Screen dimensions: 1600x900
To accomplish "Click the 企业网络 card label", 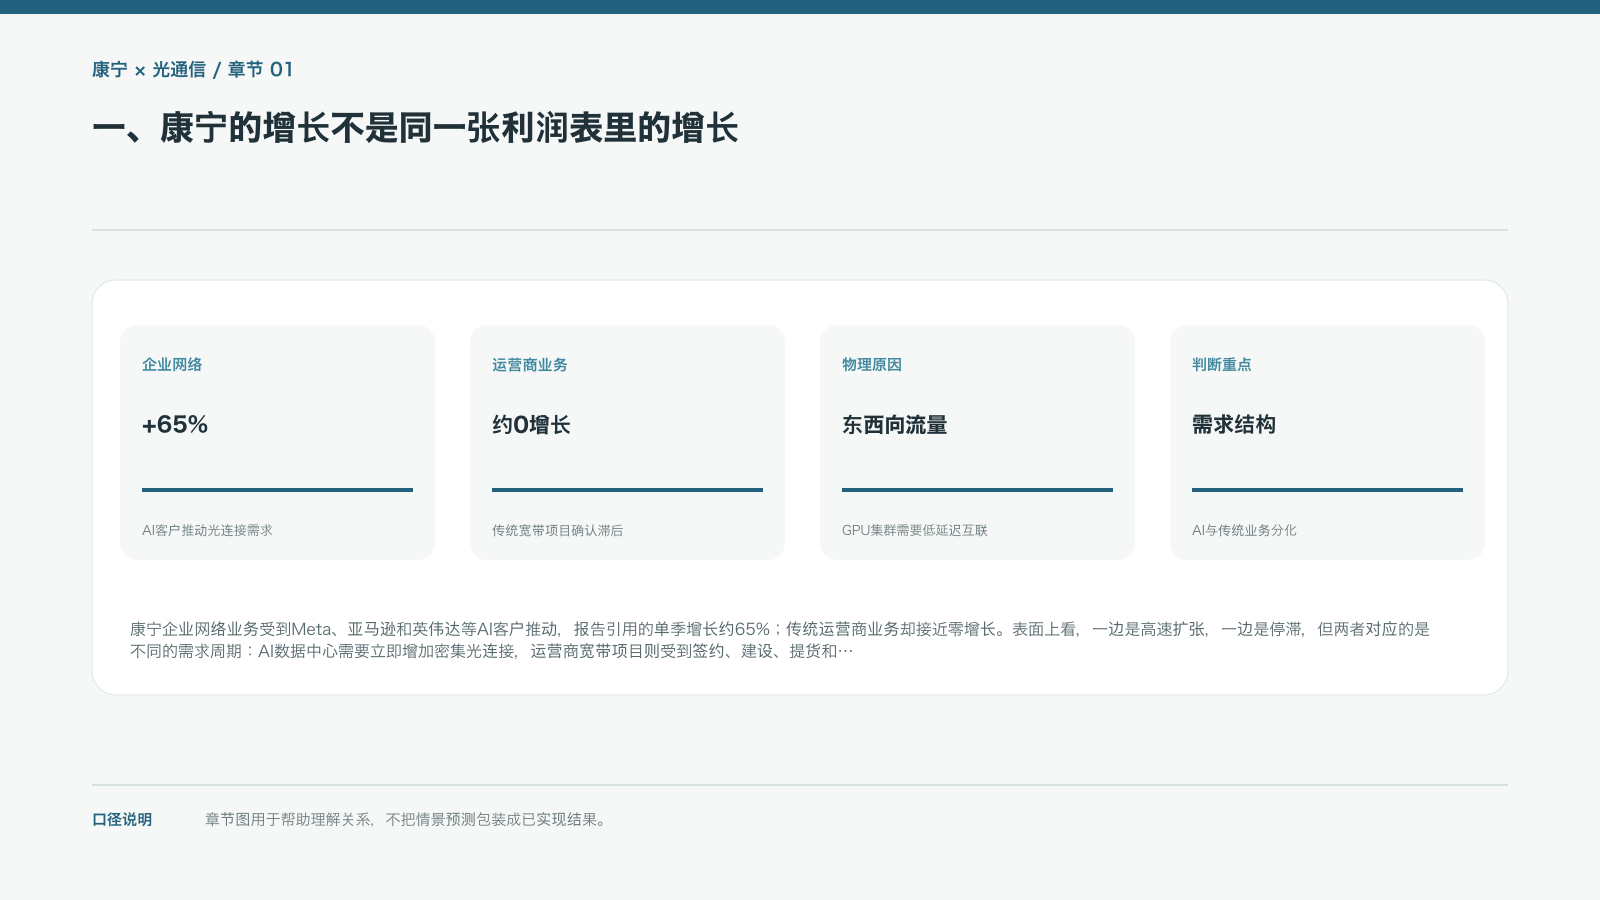I will [x=172, y=364].
